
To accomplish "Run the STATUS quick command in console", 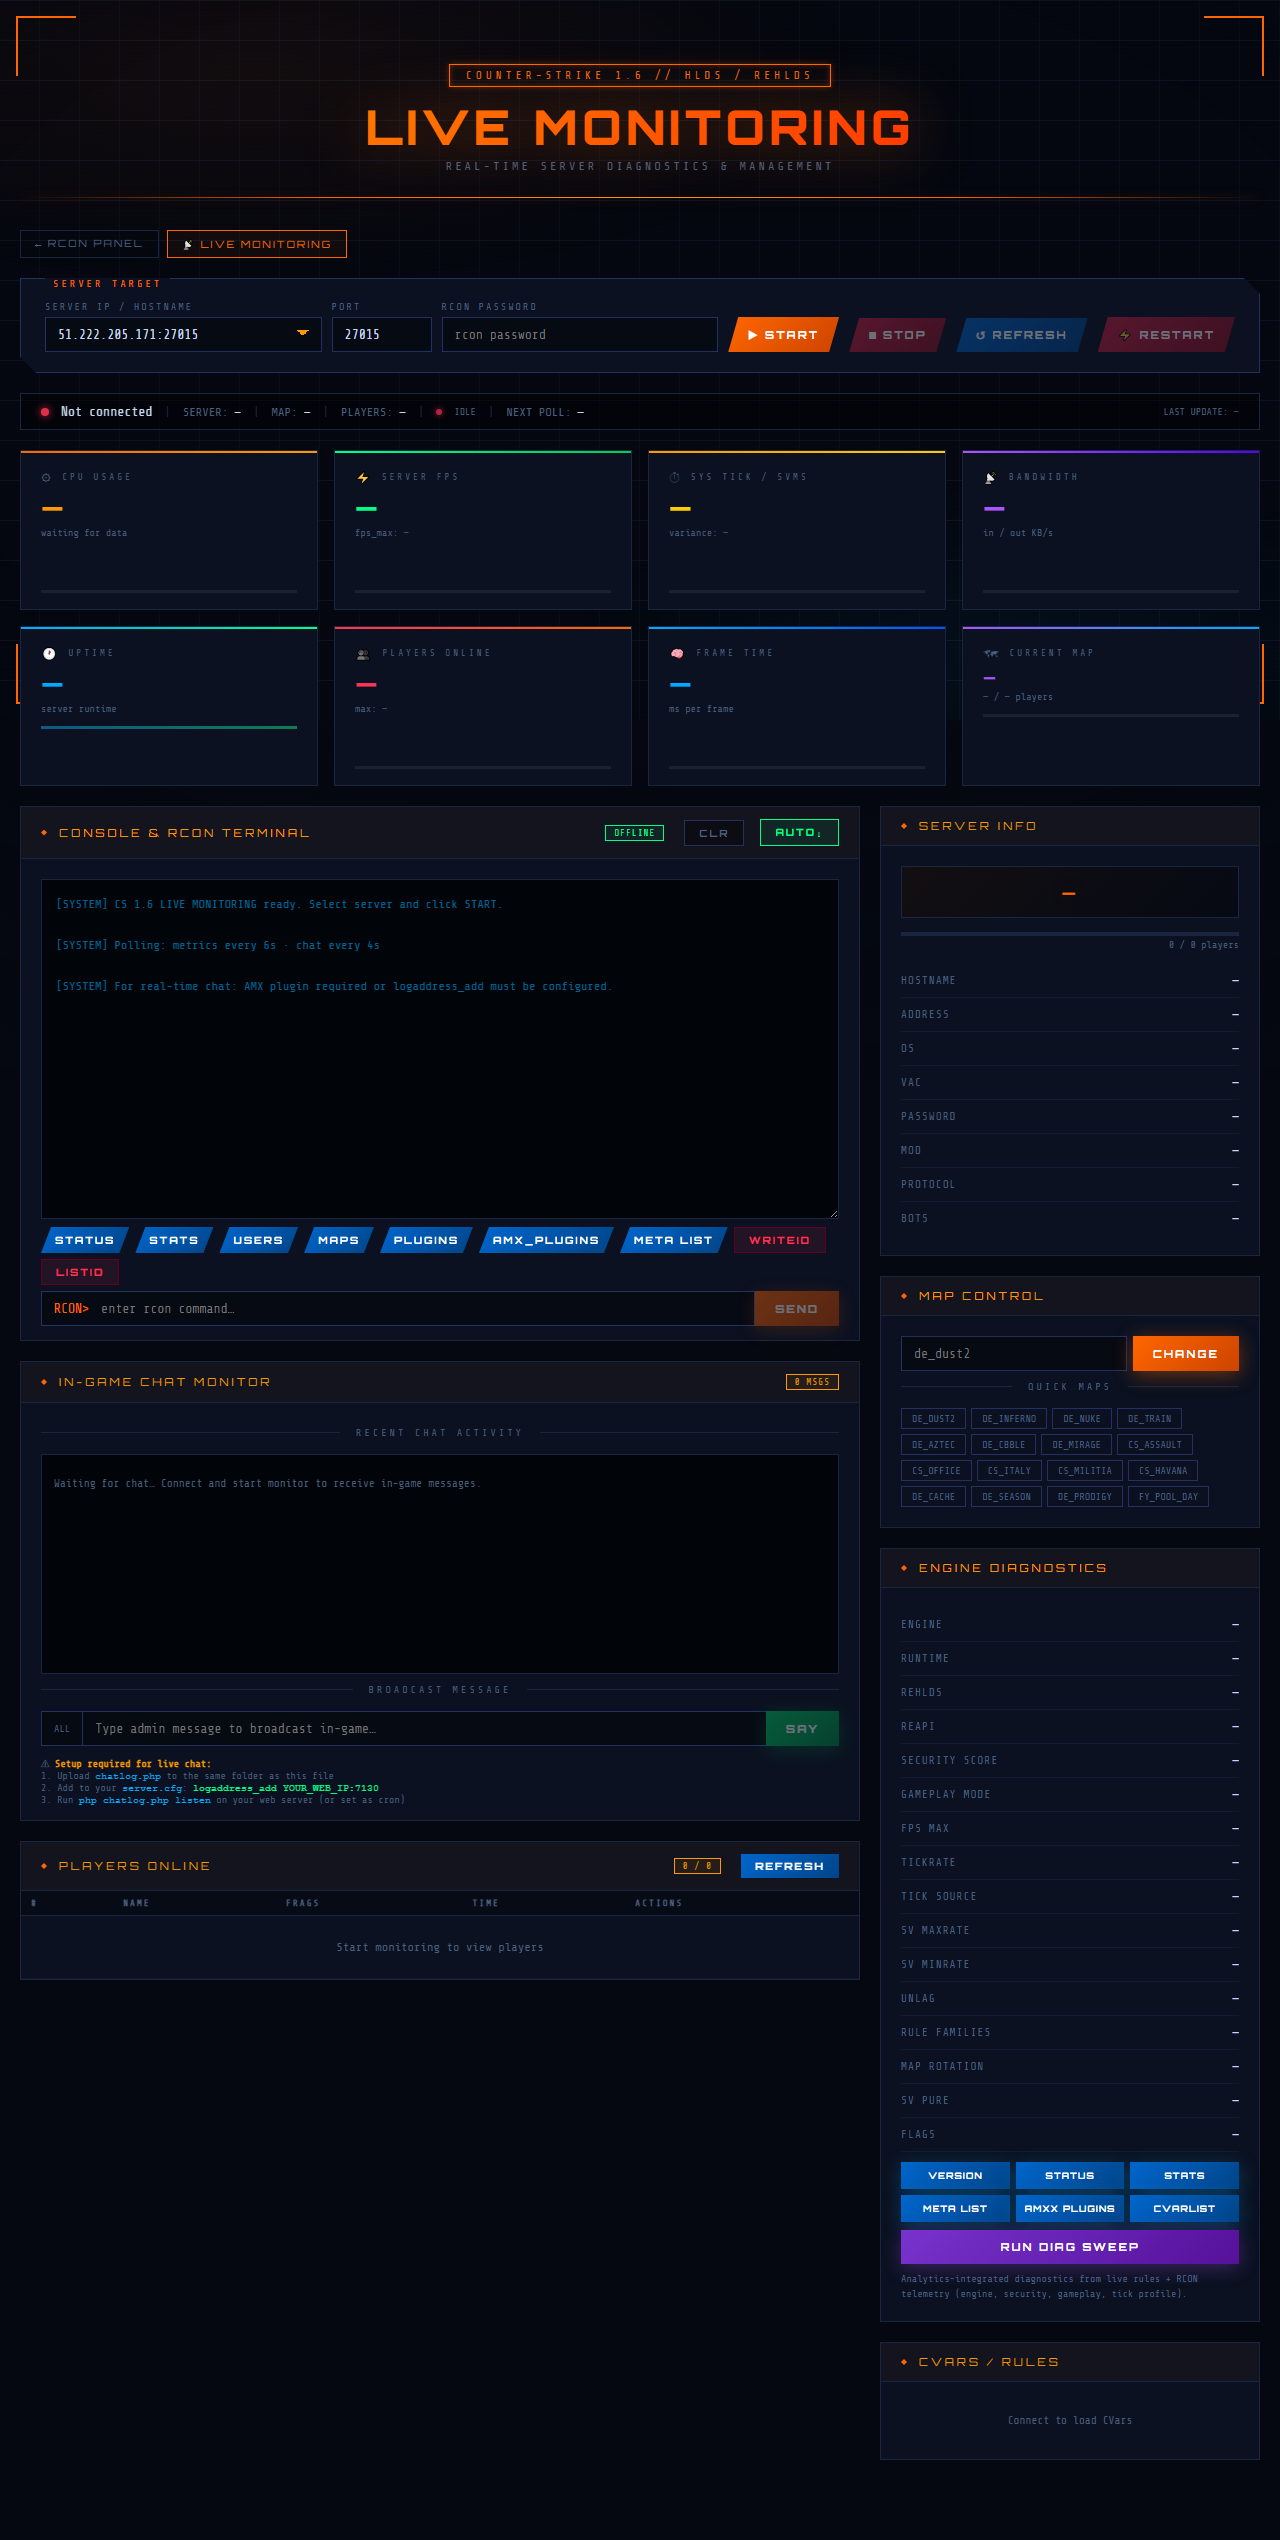I will click(85, 1240).
